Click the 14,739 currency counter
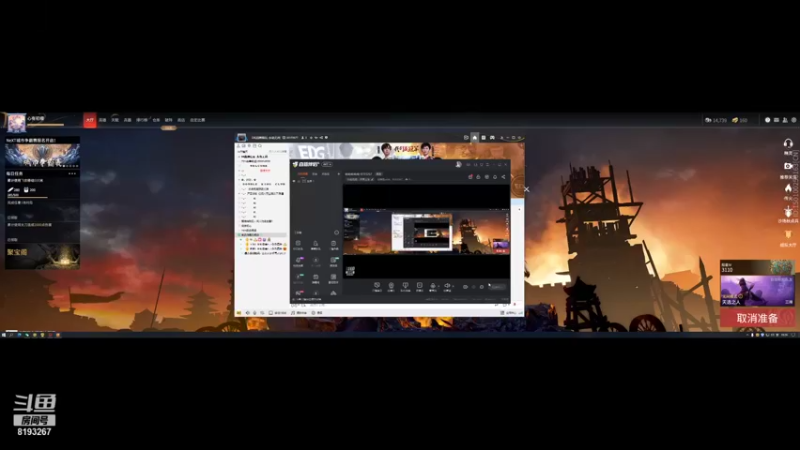 (x=716, y=120)
